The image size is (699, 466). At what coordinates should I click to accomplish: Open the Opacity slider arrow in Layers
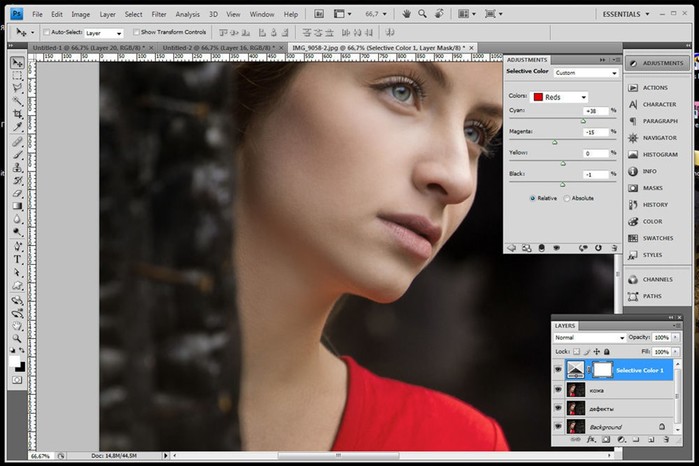(676, 338)
